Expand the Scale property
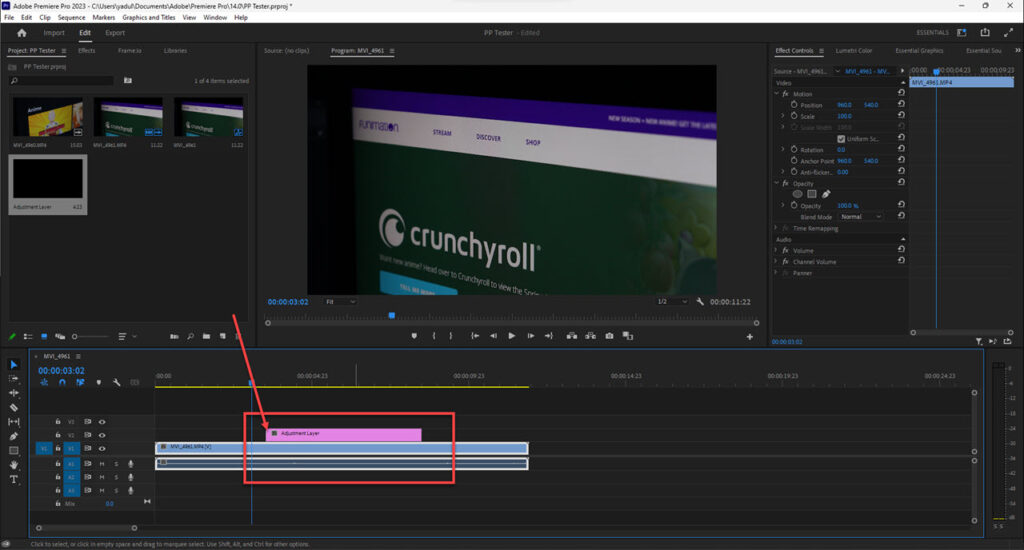This screenshot has height=550, width=1024. point(783,116)
